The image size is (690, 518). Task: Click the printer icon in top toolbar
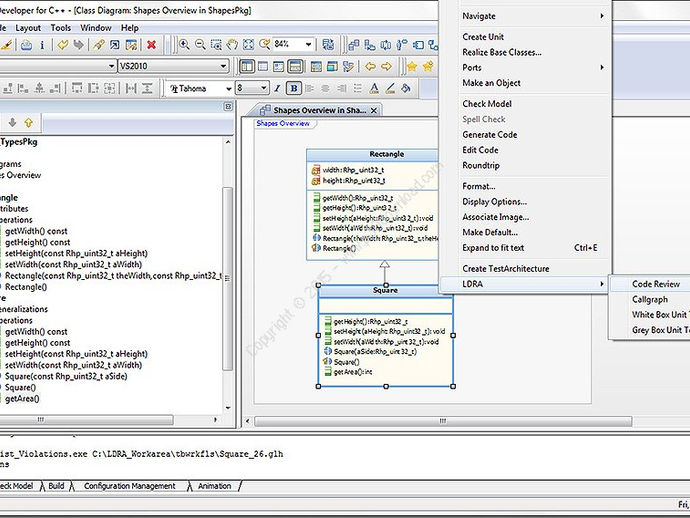pos(26,44)
